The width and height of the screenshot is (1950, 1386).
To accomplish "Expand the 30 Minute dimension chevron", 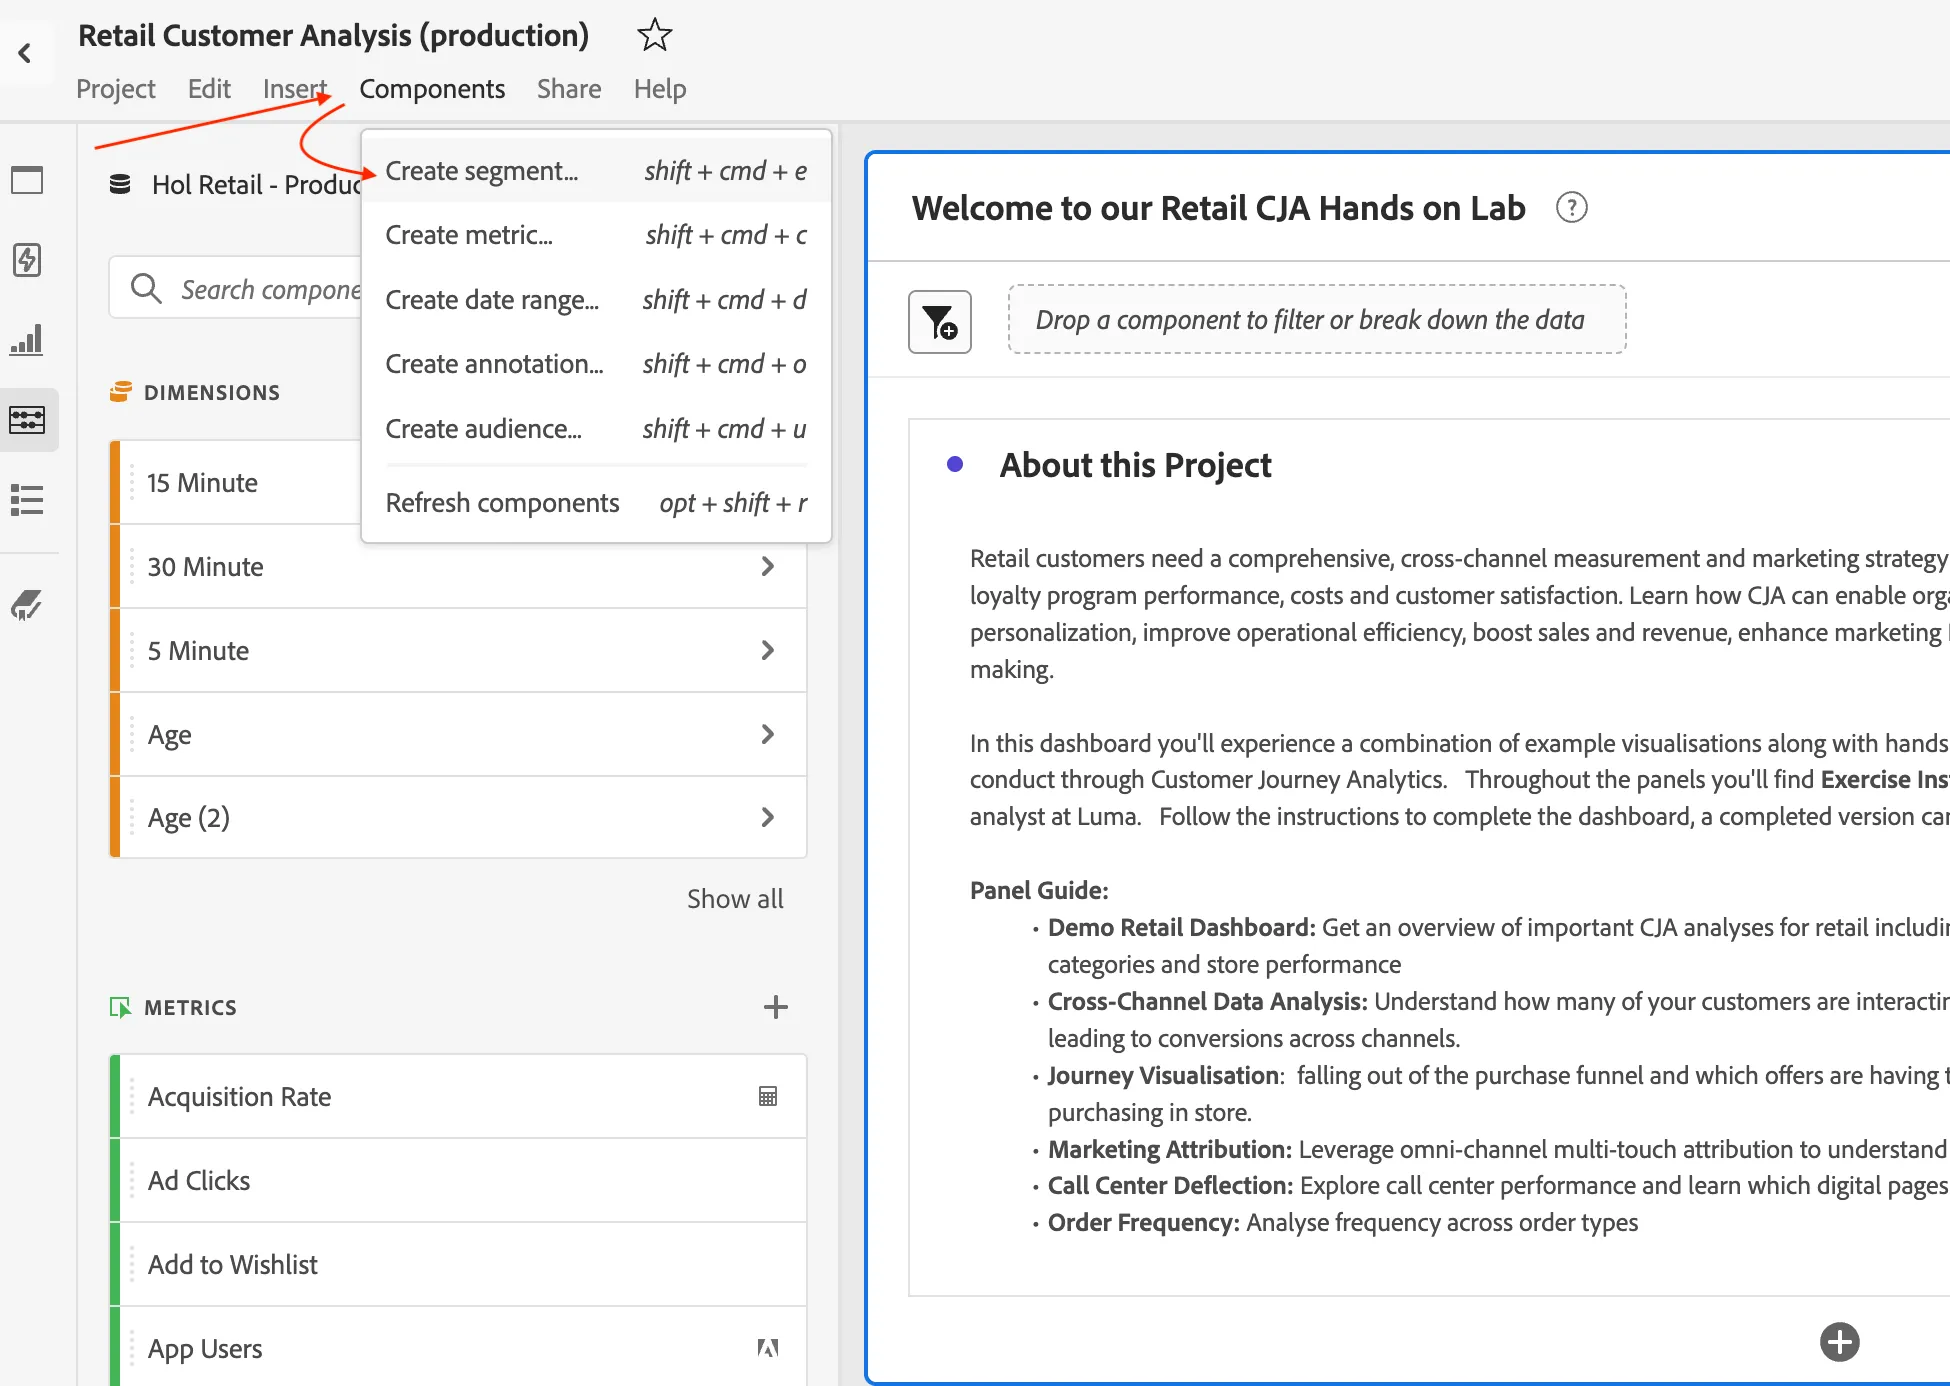I will tap(768, 566).
